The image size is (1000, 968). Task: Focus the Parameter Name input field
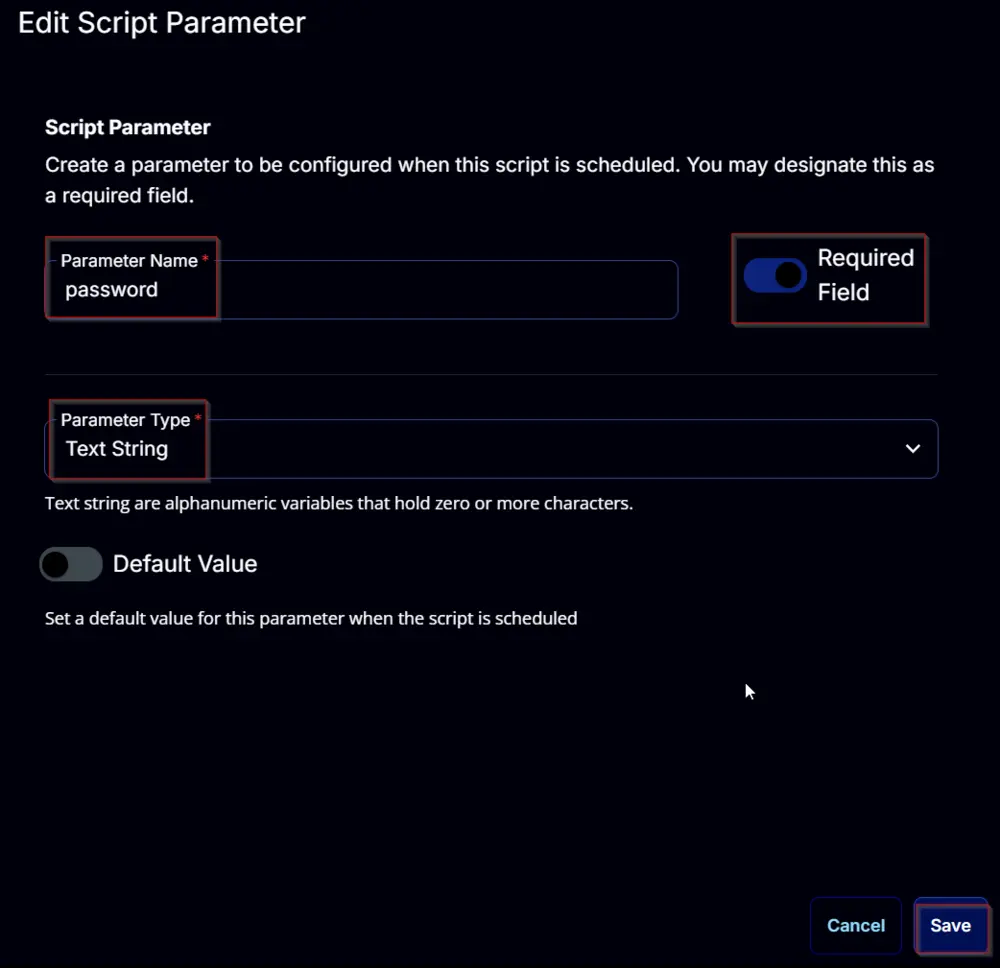(362, 290)
